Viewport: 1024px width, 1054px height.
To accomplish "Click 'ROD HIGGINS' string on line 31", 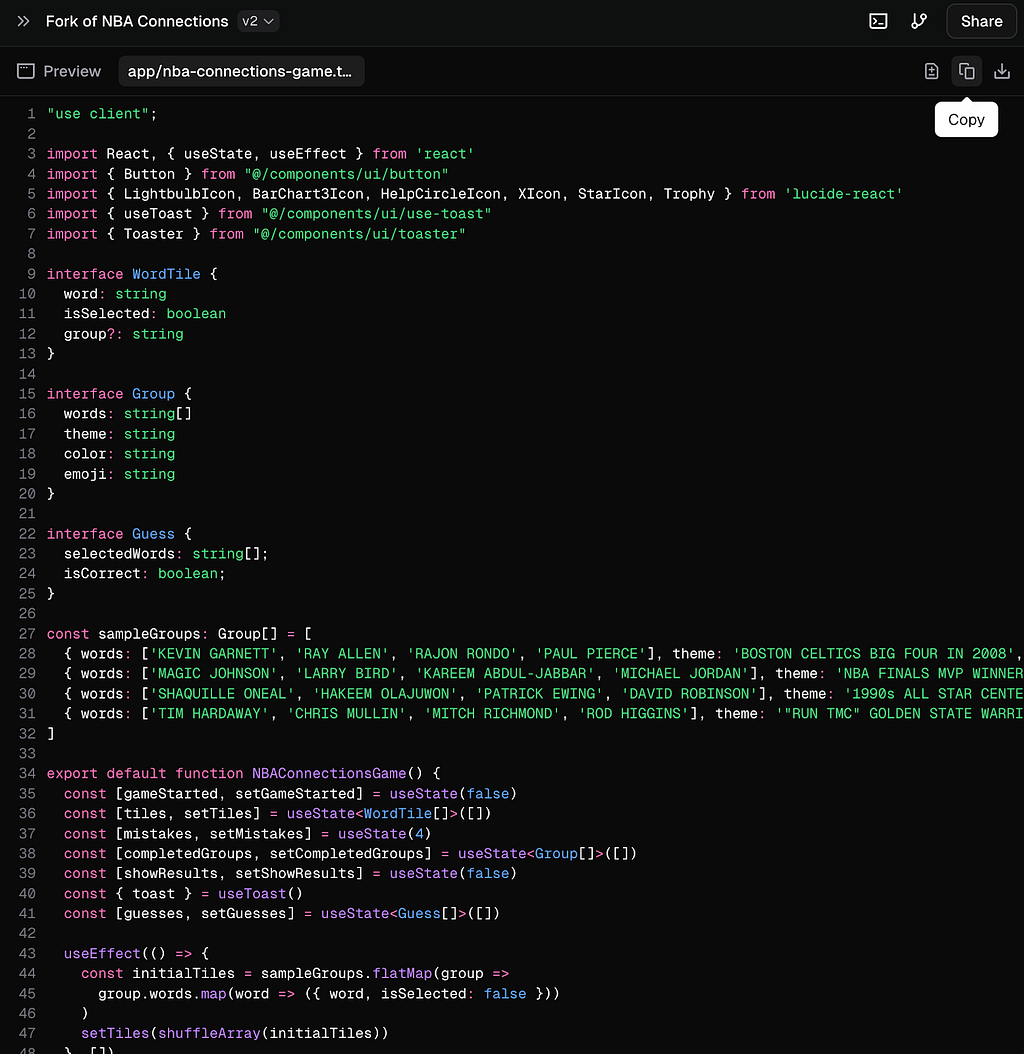I will coord(633,713).
